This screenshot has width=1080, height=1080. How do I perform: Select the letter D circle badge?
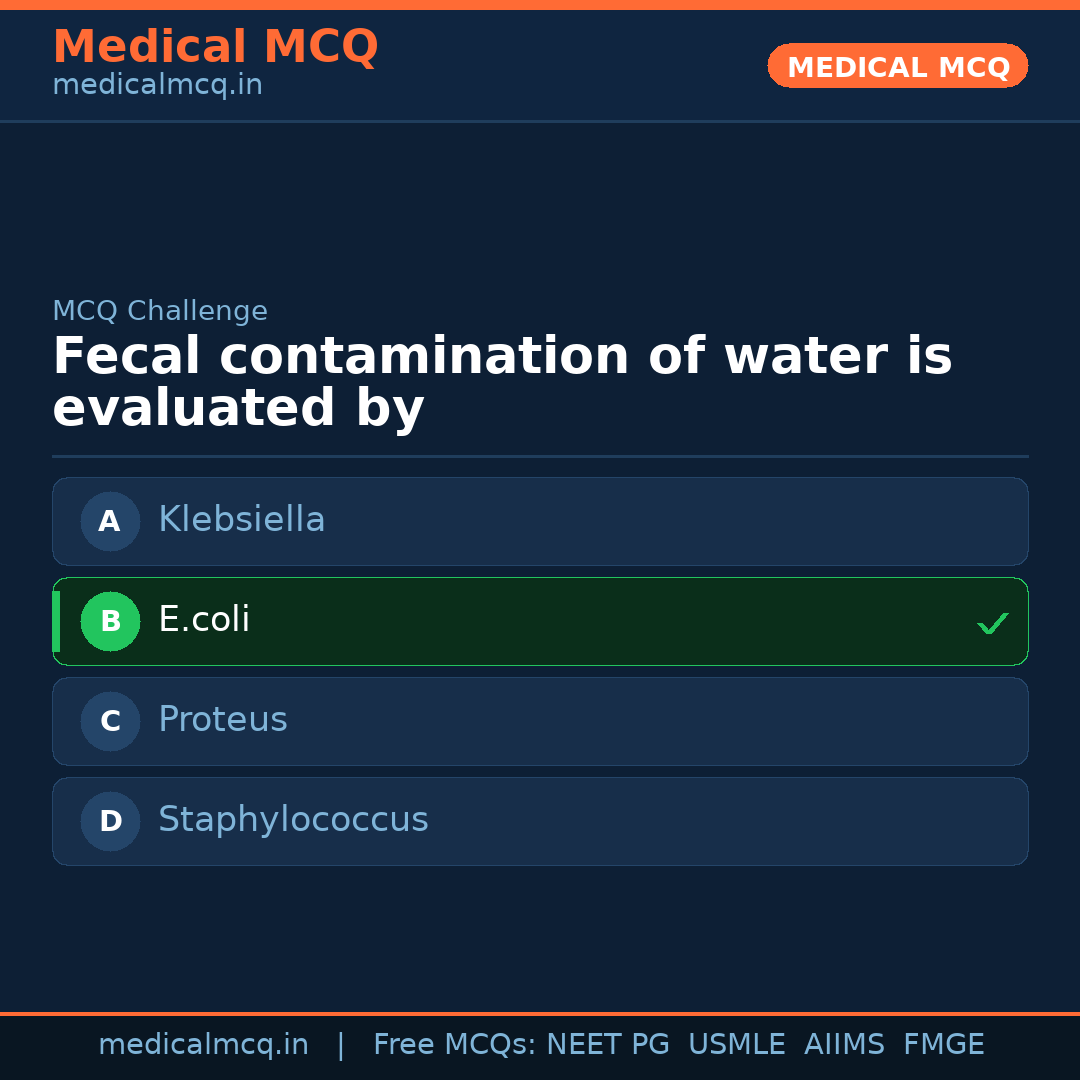pos(110,821)
